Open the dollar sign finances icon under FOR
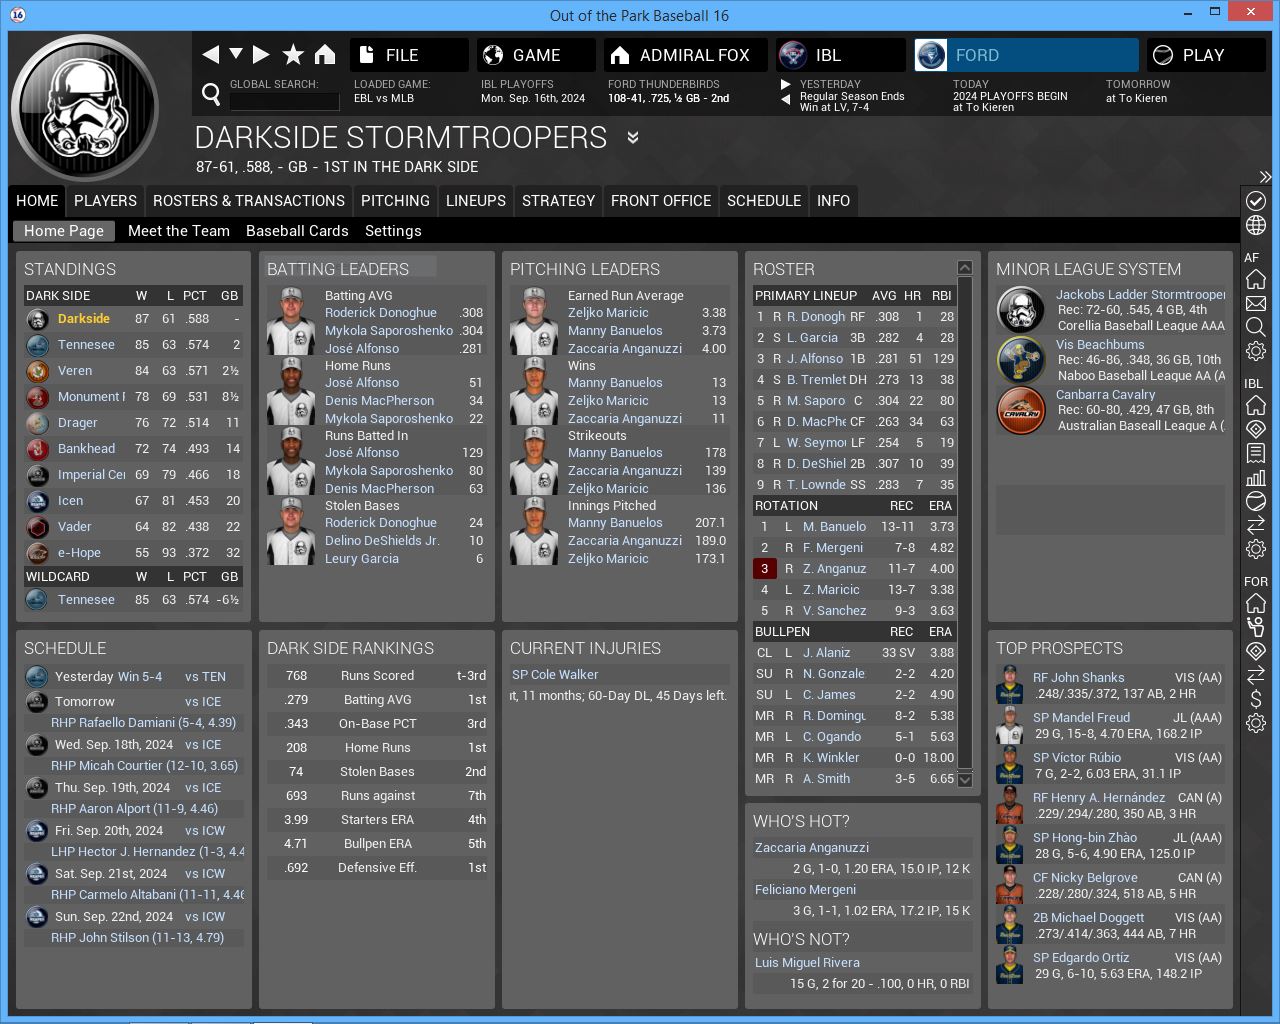The image size is (1280, 1024). tap(1256, 699)
